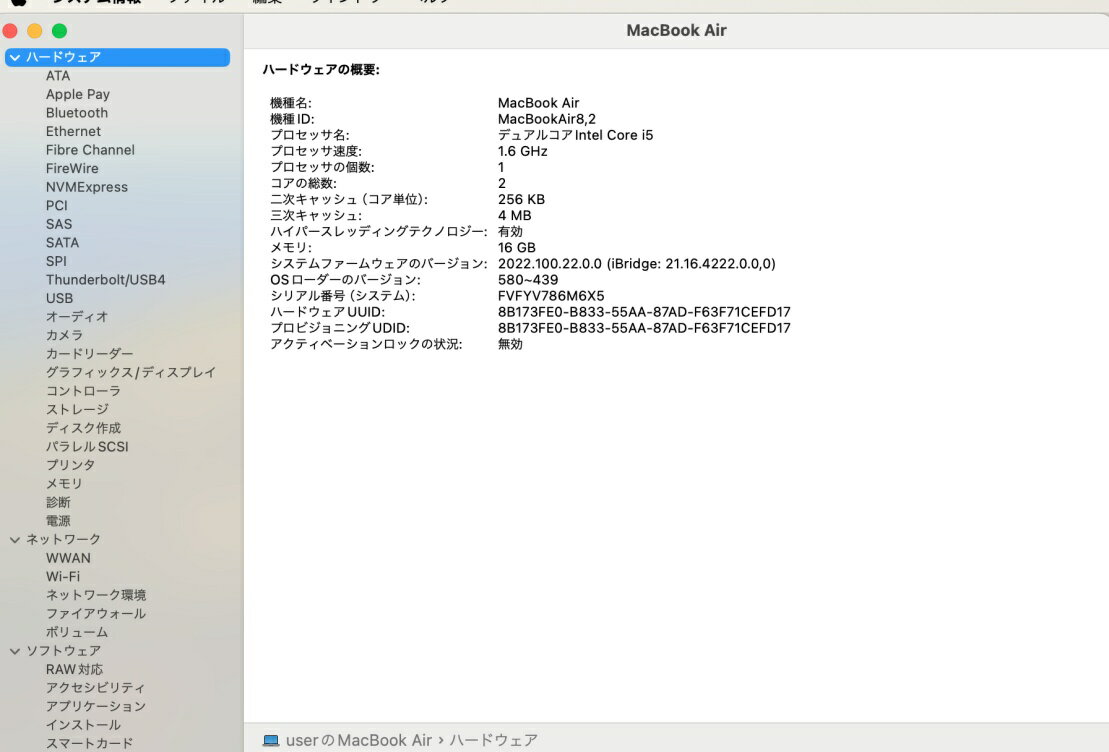Choose Apple Pay in the sidebar

click(x=77, y=94)
